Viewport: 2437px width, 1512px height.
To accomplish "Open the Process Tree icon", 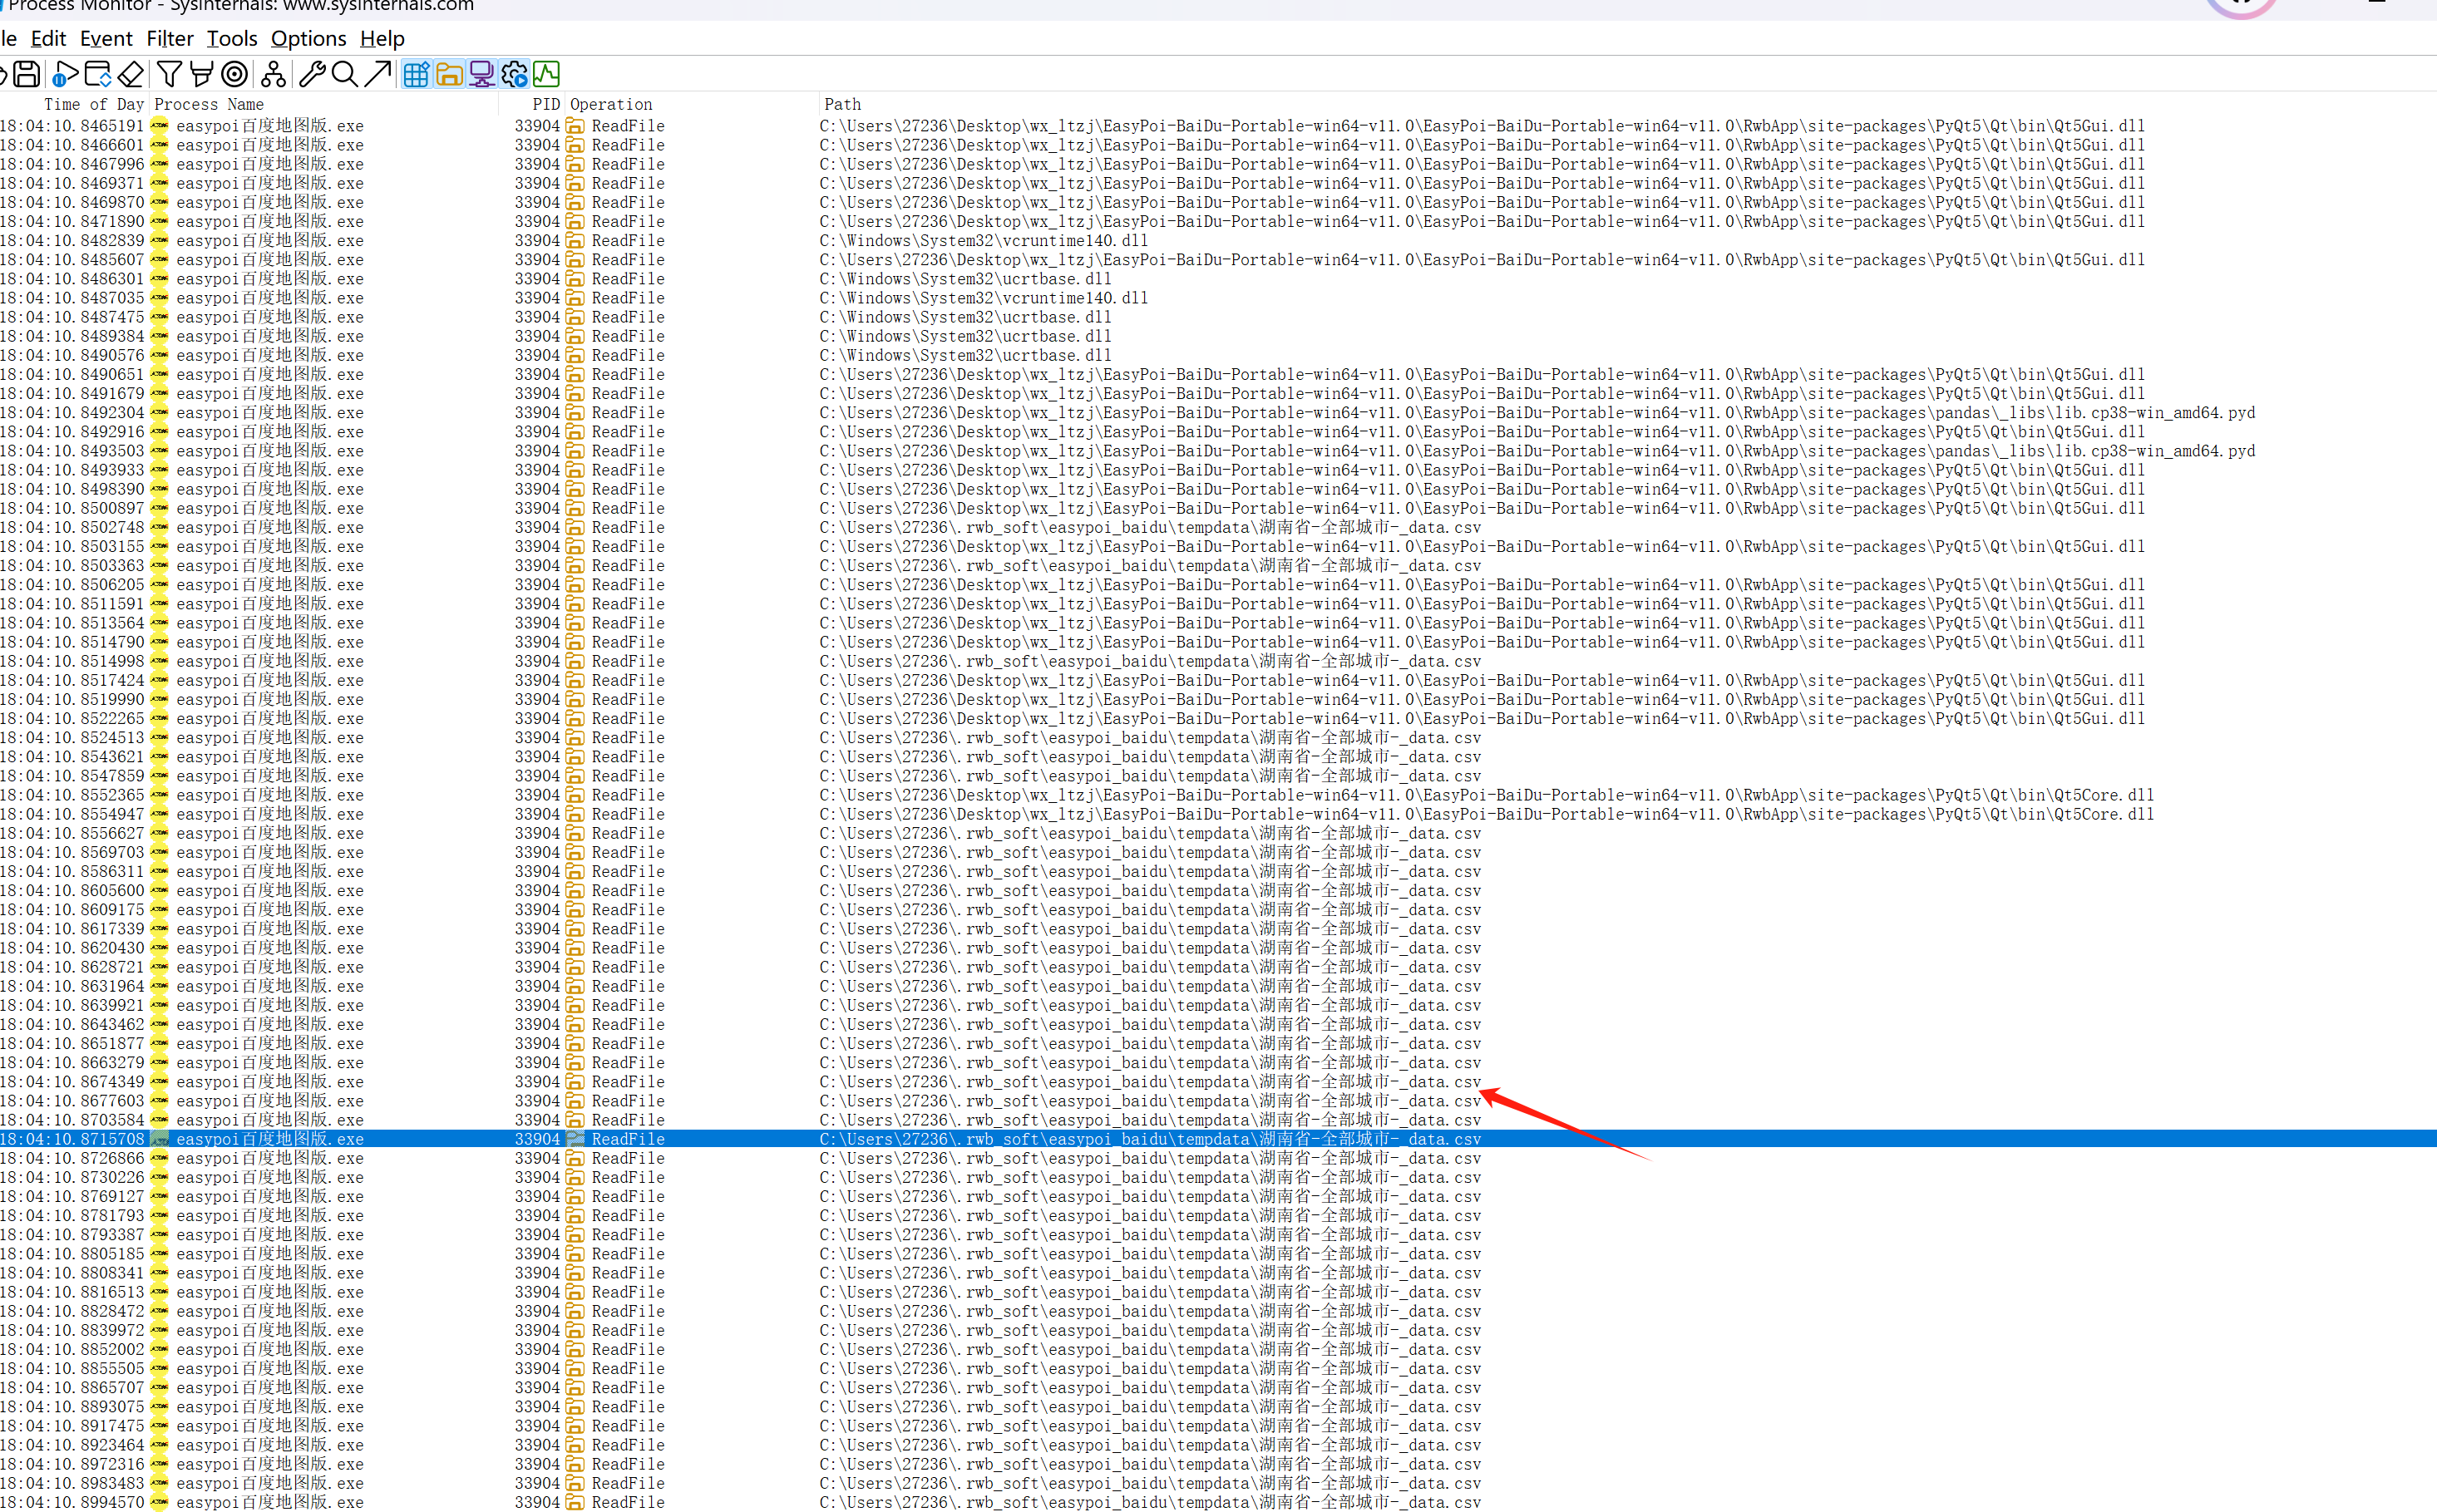I will (x=273, y=74).
